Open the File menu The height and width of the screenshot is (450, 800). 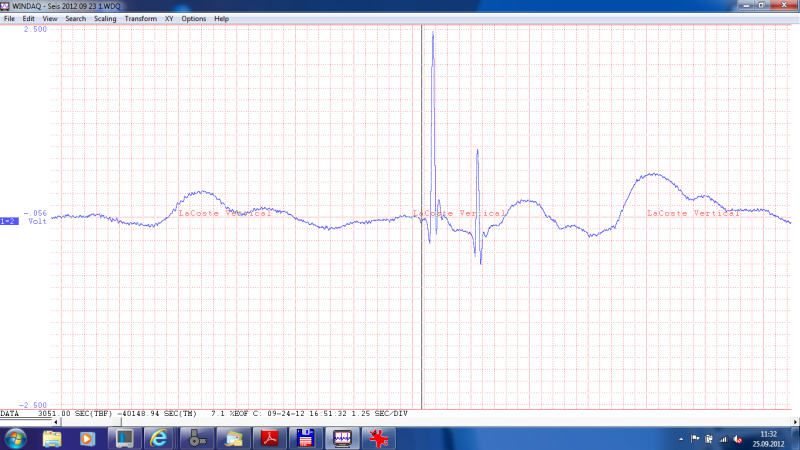[9, 19]
